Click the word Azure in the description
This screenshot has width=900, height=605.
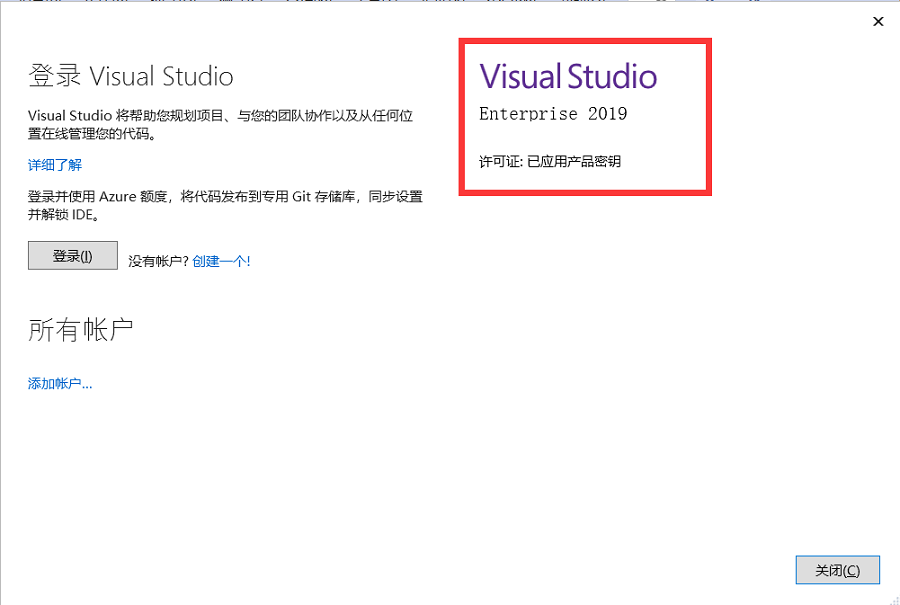point(120,196)
